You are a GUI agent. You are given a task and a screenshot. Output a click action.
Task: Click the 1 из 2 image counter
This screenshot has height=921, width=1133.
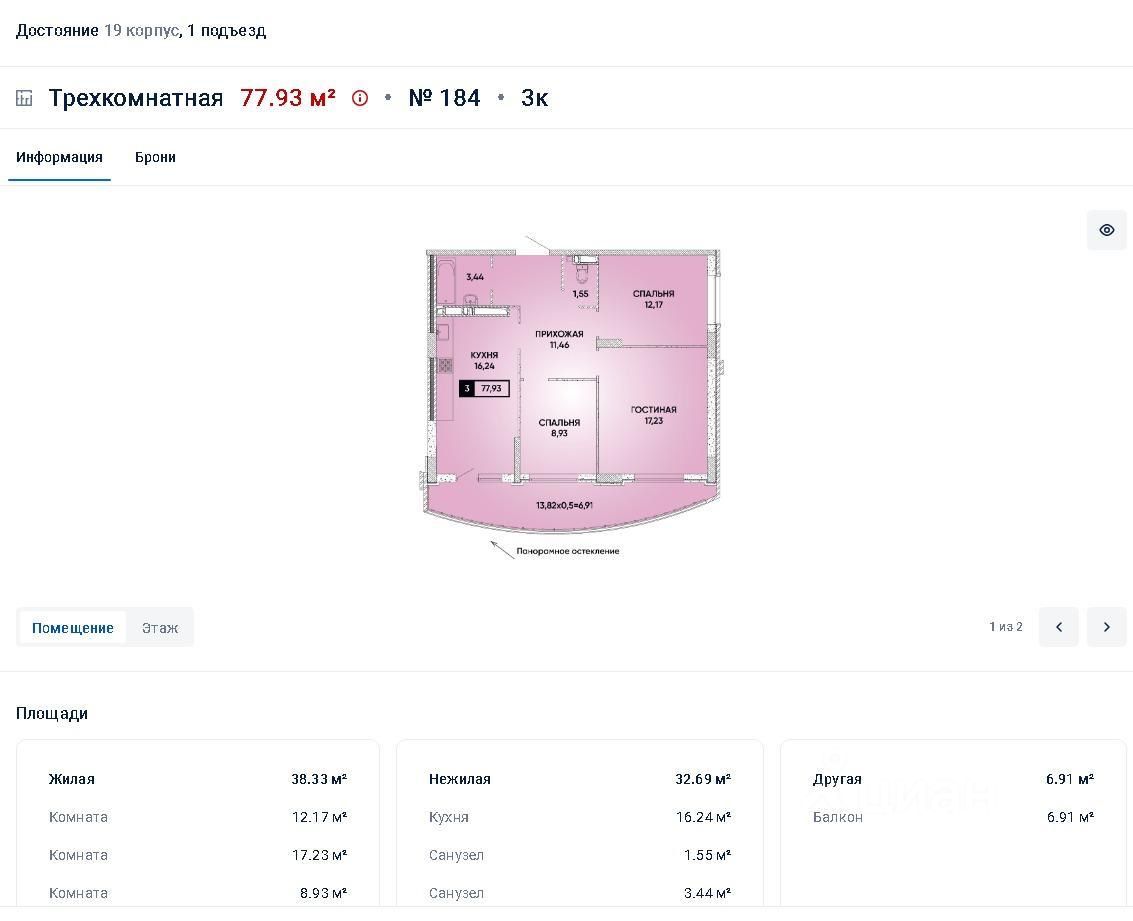pyautogui.click(x=1005, y=627)
